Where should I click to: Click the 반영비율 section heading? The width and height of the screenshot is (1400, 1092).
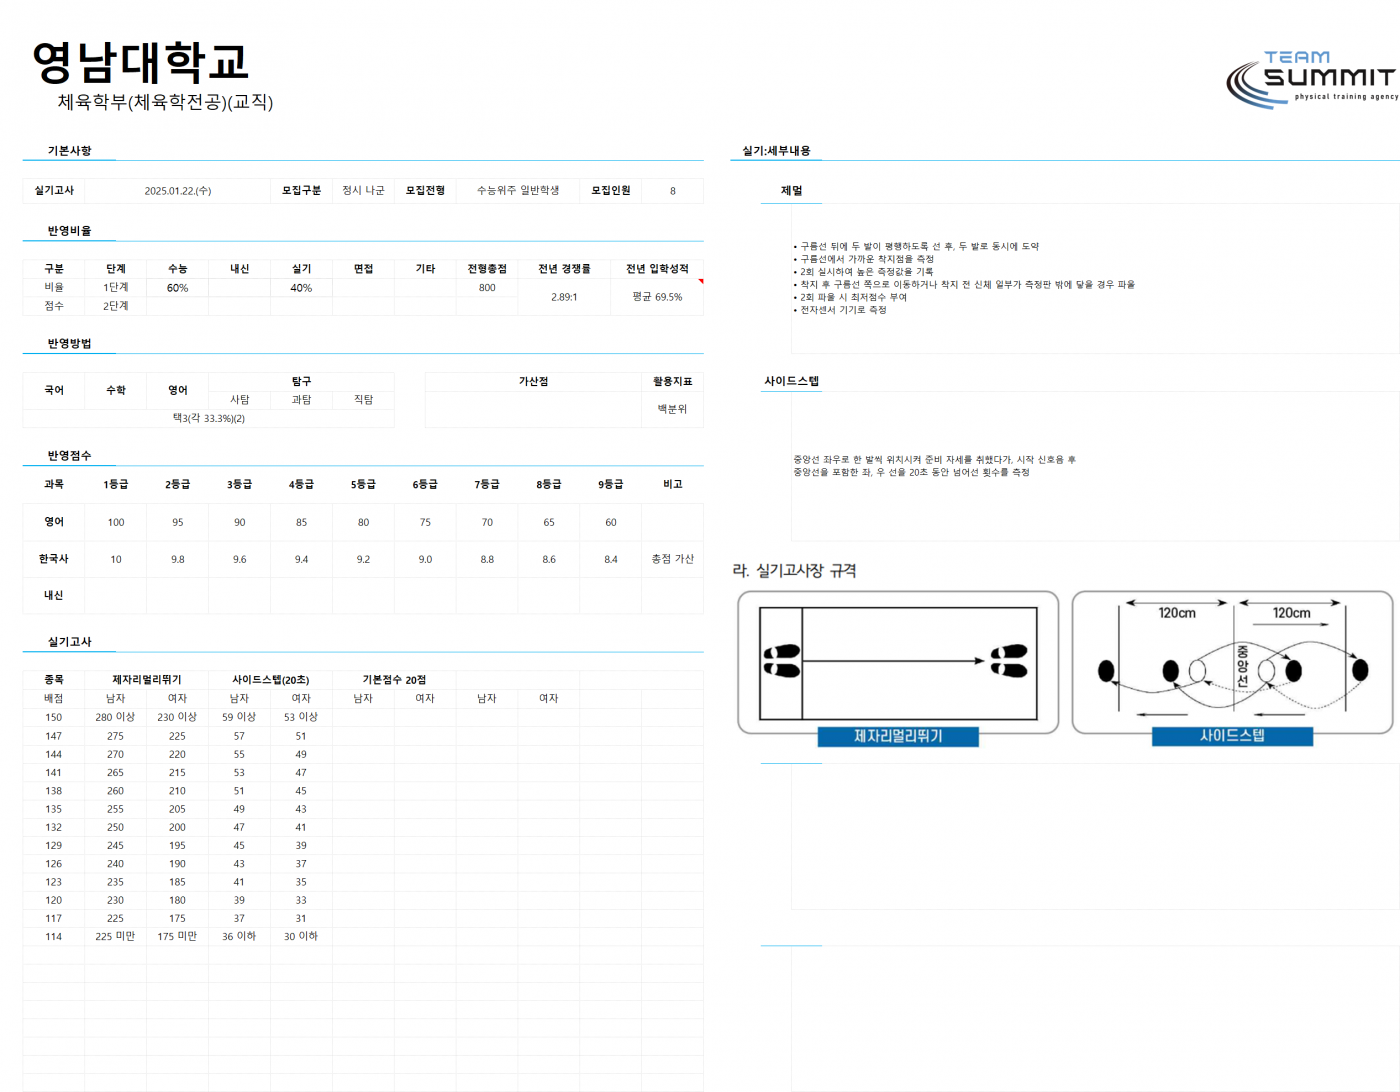click(69, 231)
